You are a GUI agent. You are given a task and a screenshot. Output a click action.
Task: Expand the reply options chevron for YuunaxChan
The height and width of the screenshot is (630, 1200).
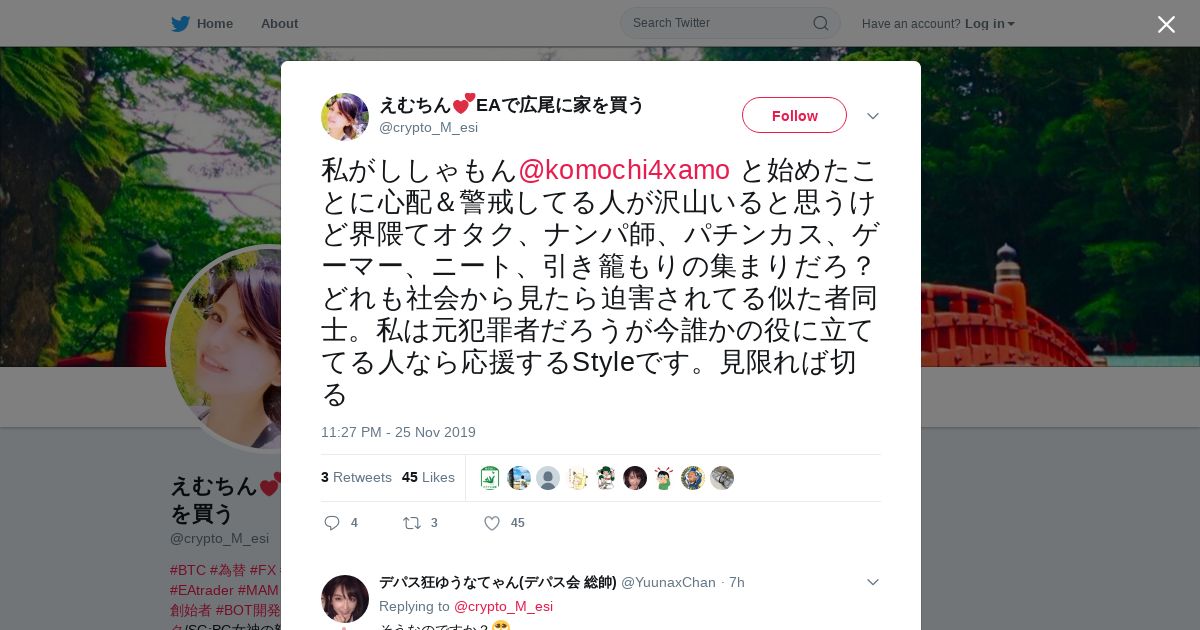point(872,582)
